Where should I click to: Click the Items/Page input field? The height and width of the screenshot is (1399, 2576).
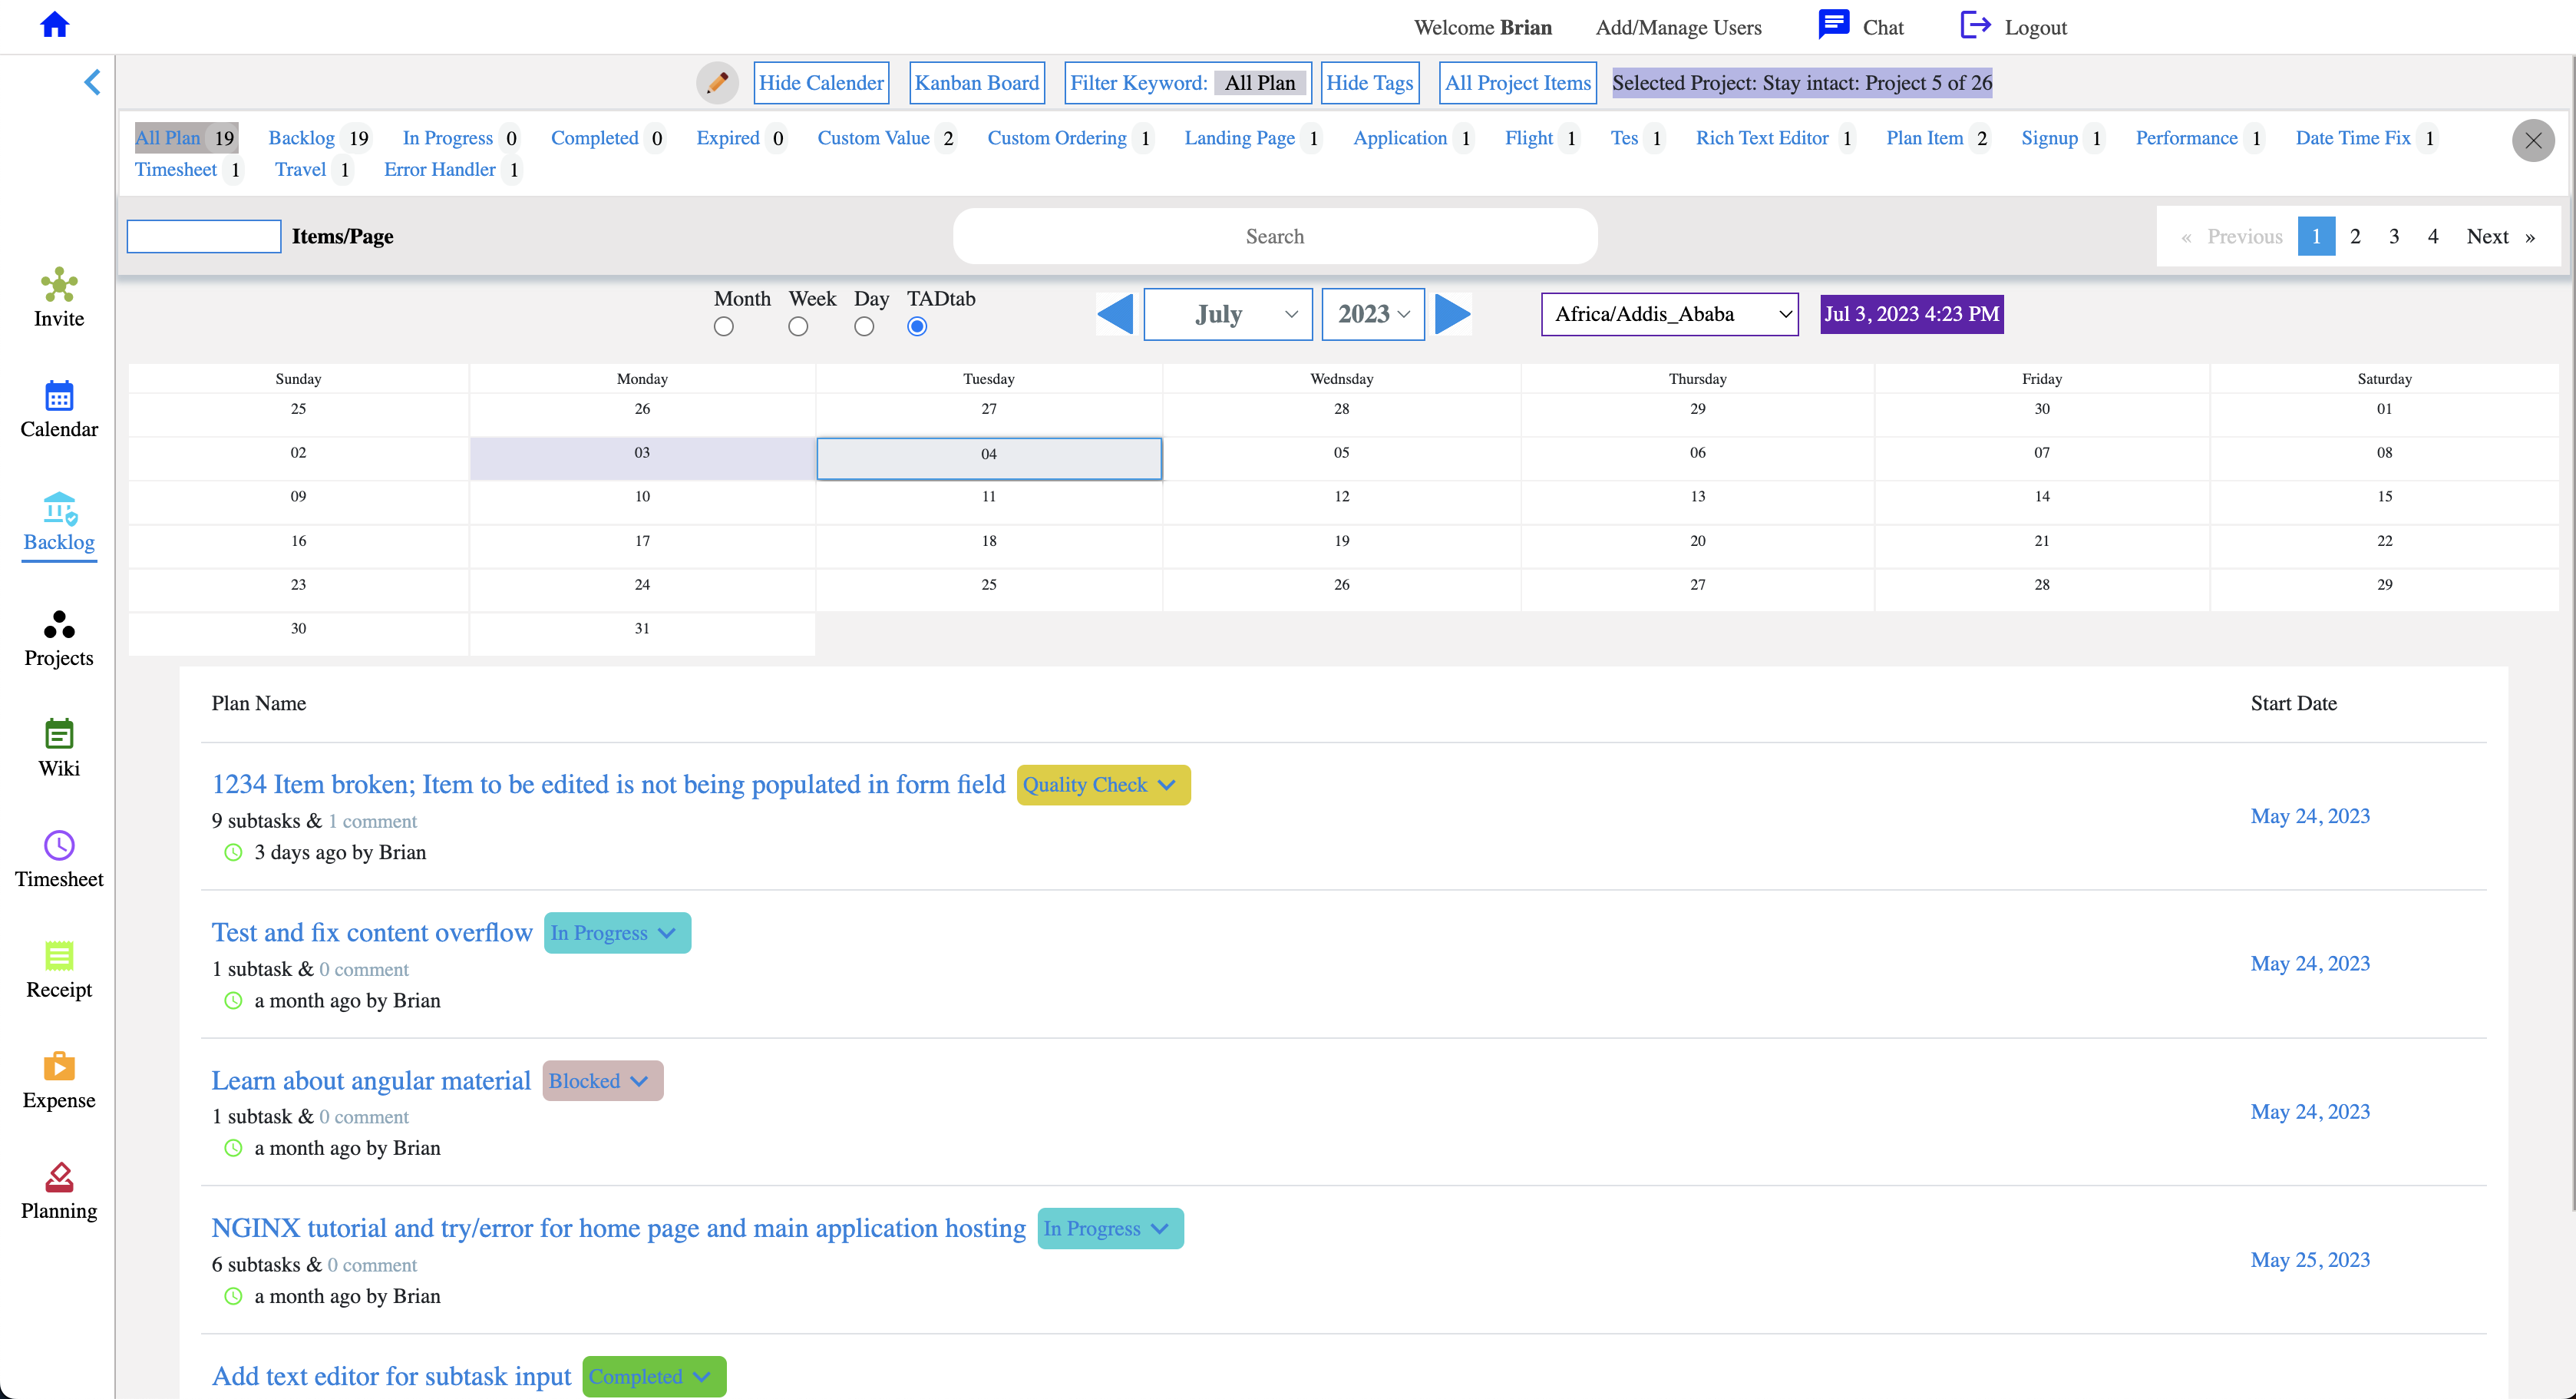(x=204, y=237)
